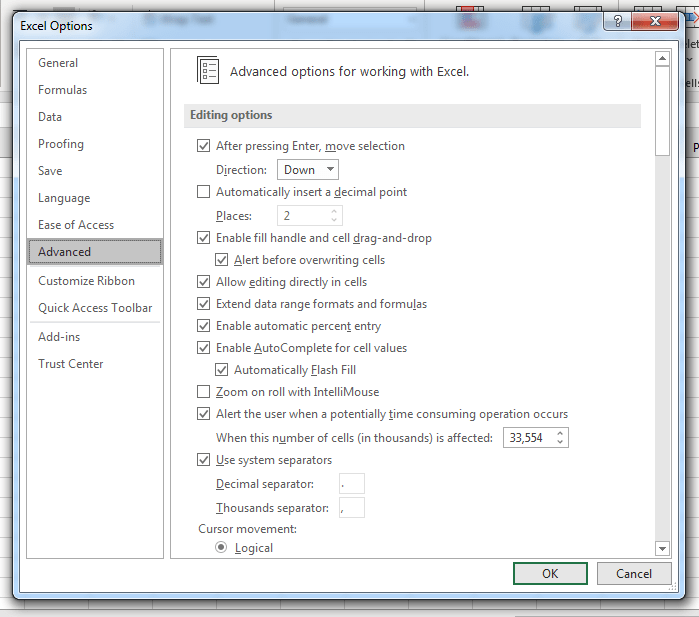Open the General category

coord(95,63)
